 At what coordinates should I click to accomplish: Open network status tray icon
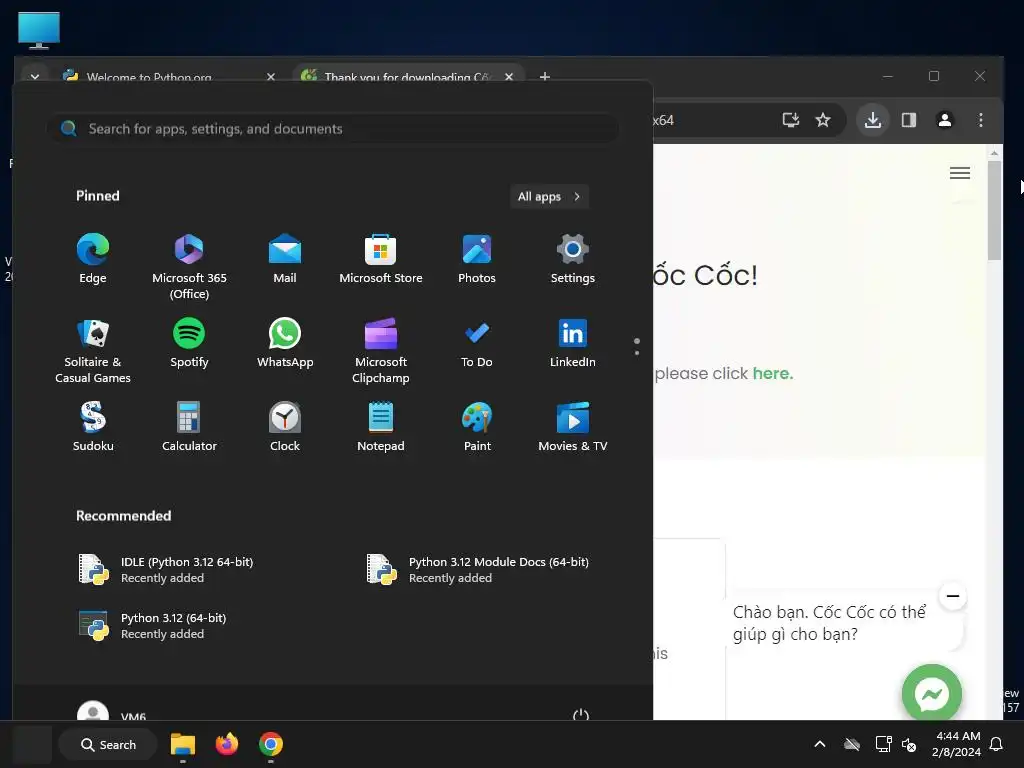(x=883, y=744)
